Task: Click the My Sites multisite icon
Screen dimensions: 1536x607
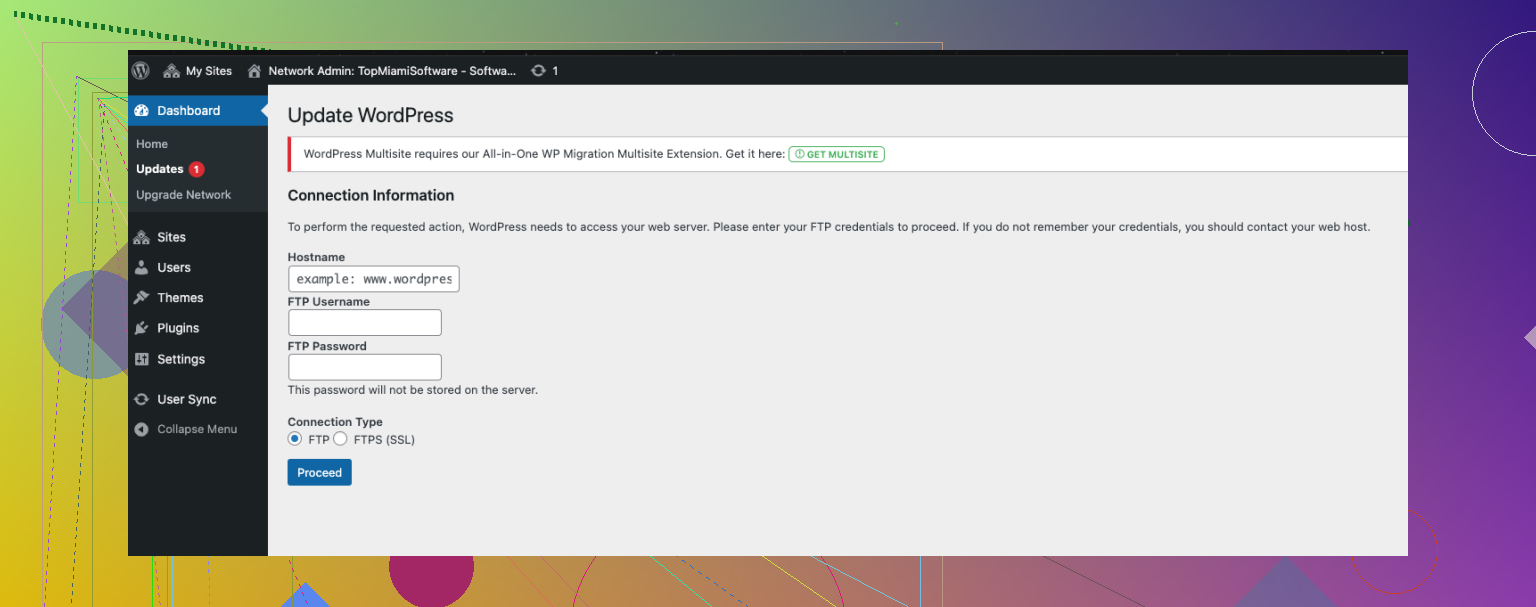Action: click(171, 71)
